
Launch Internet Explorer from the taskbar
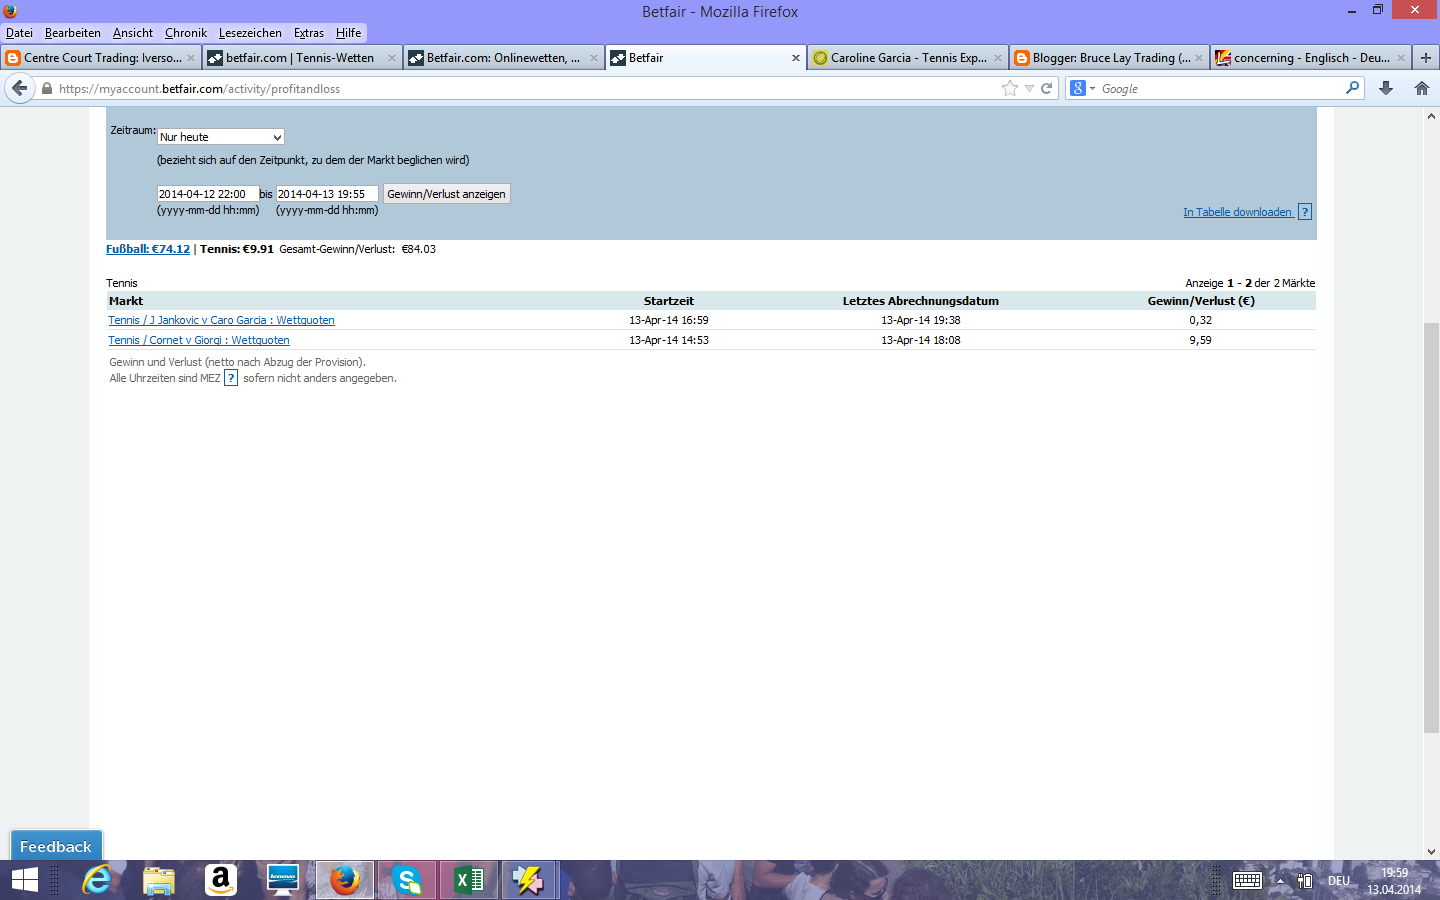(x=97, y=880)
